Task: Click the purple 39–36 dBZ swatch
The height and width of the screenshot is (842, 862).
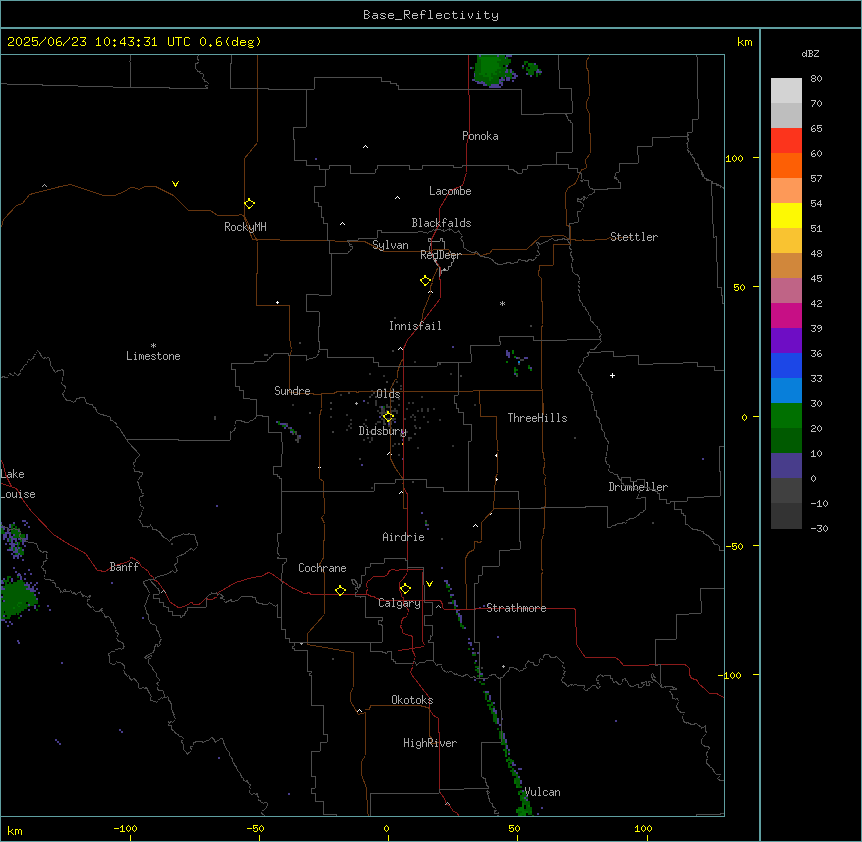Action: 786,340
